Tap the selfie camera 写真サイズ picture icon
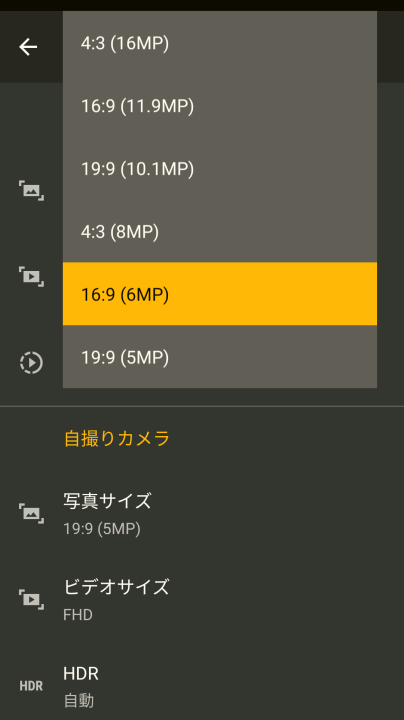Image resolution: width=404 pixels, height=720 pixels. click(x=31, y=513)
